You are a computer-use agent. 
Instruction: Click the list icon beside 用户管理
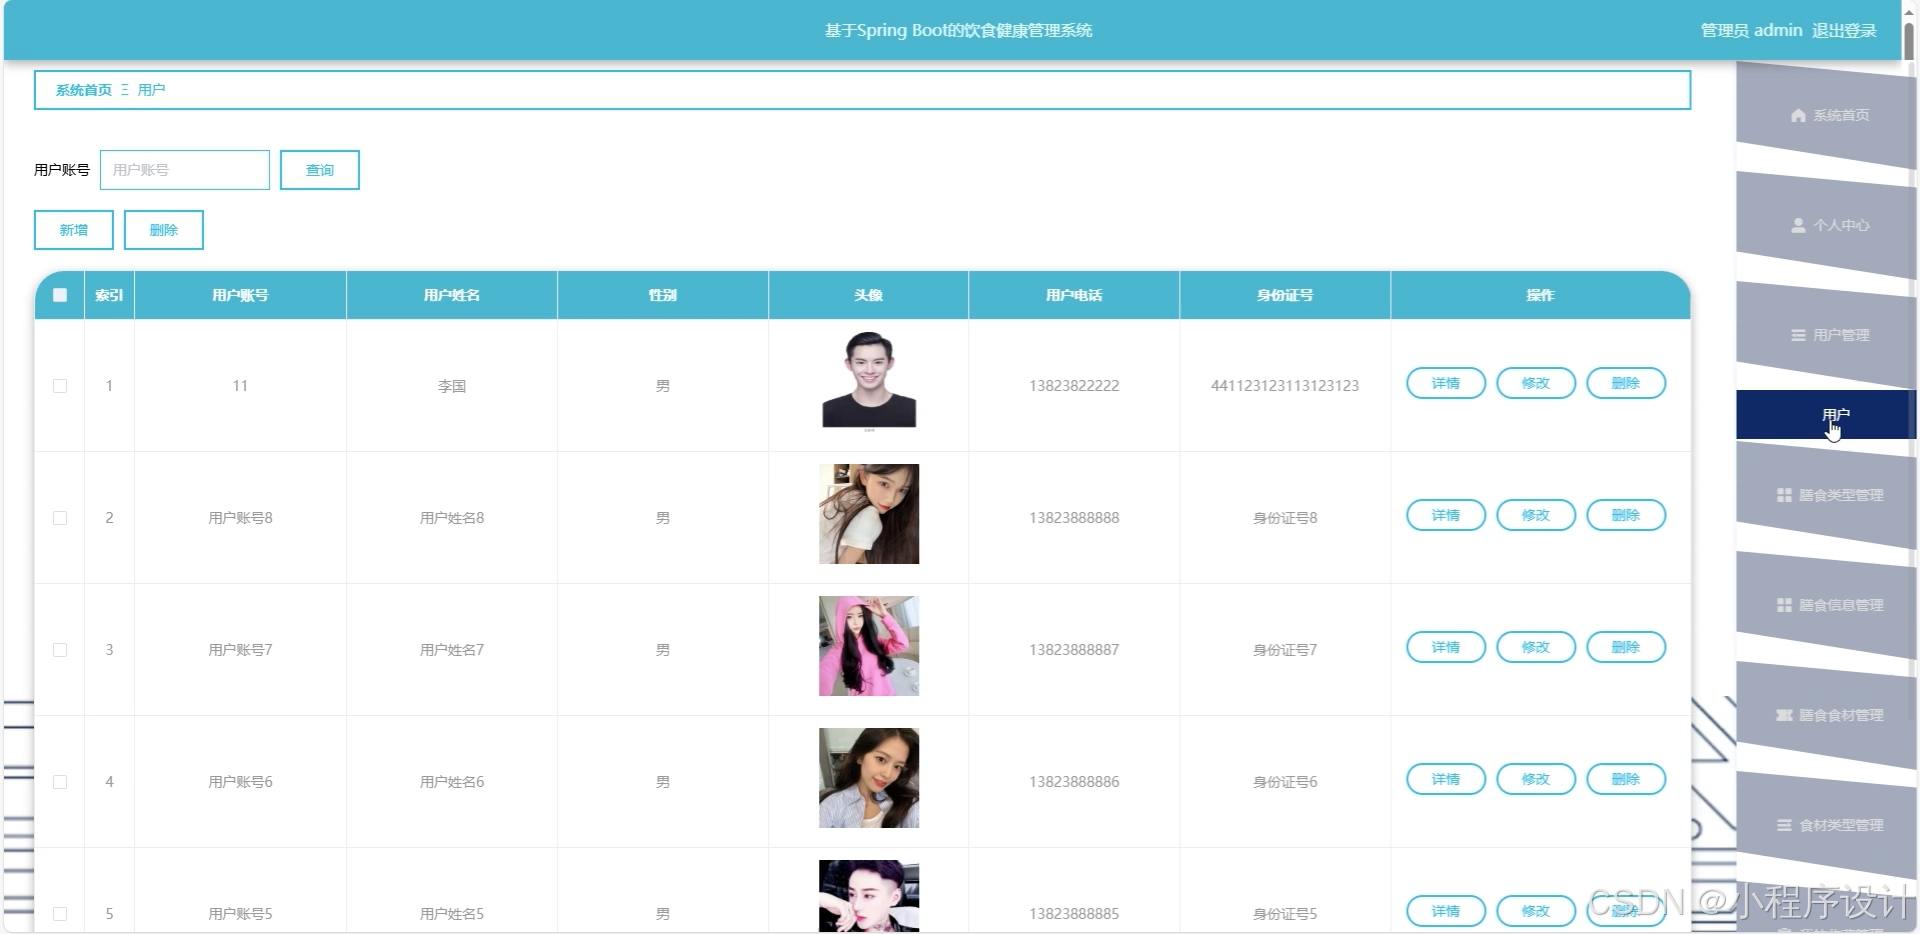1798,335
